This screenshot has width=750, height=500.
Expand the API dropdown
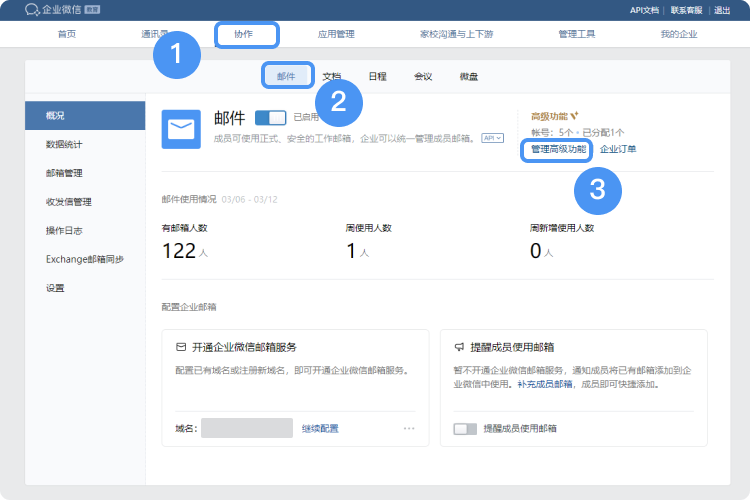click(492, 137)
